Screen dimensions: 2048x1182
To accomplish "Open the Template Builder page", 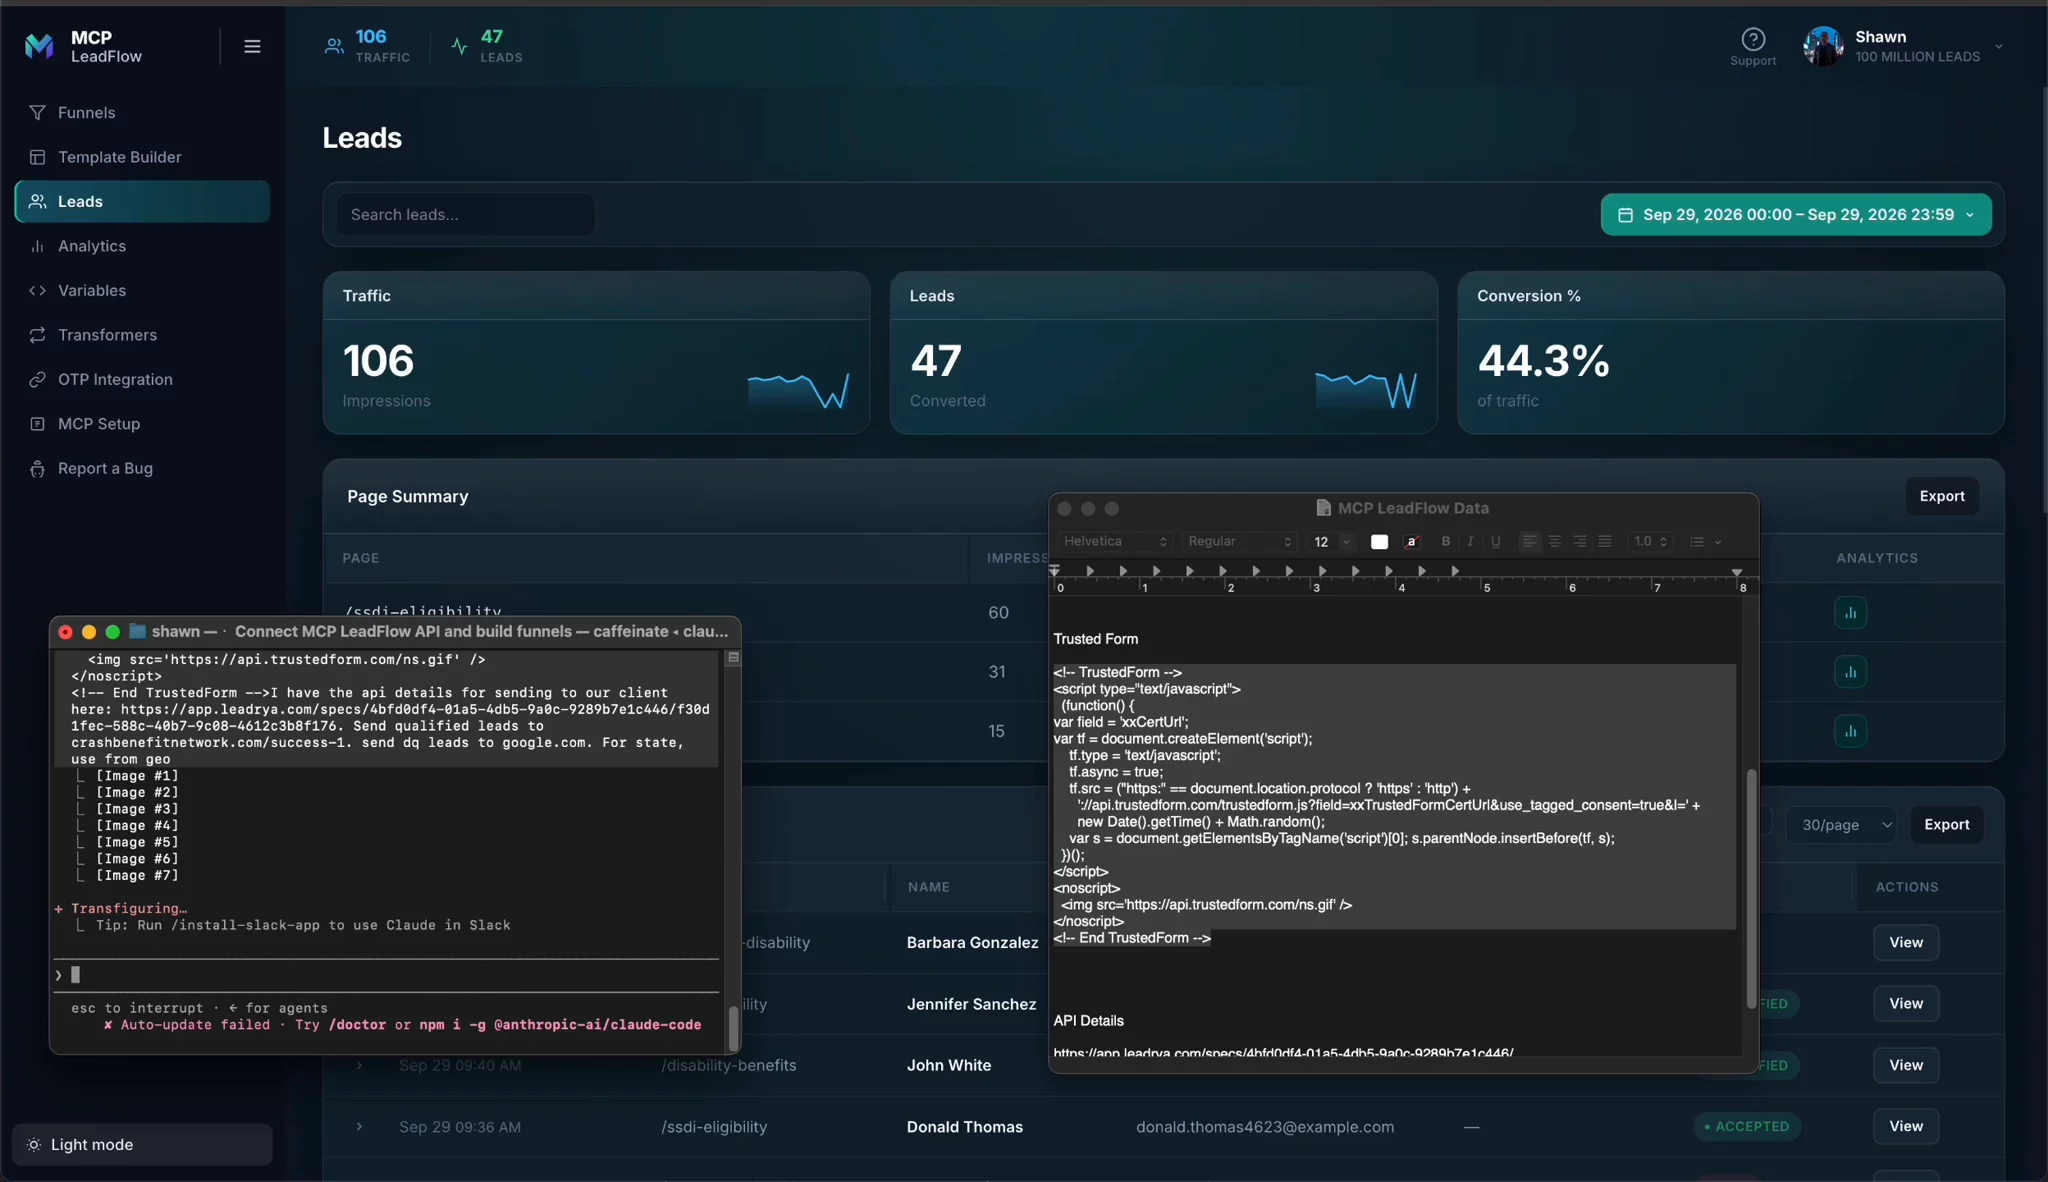I will coord(142,157).
